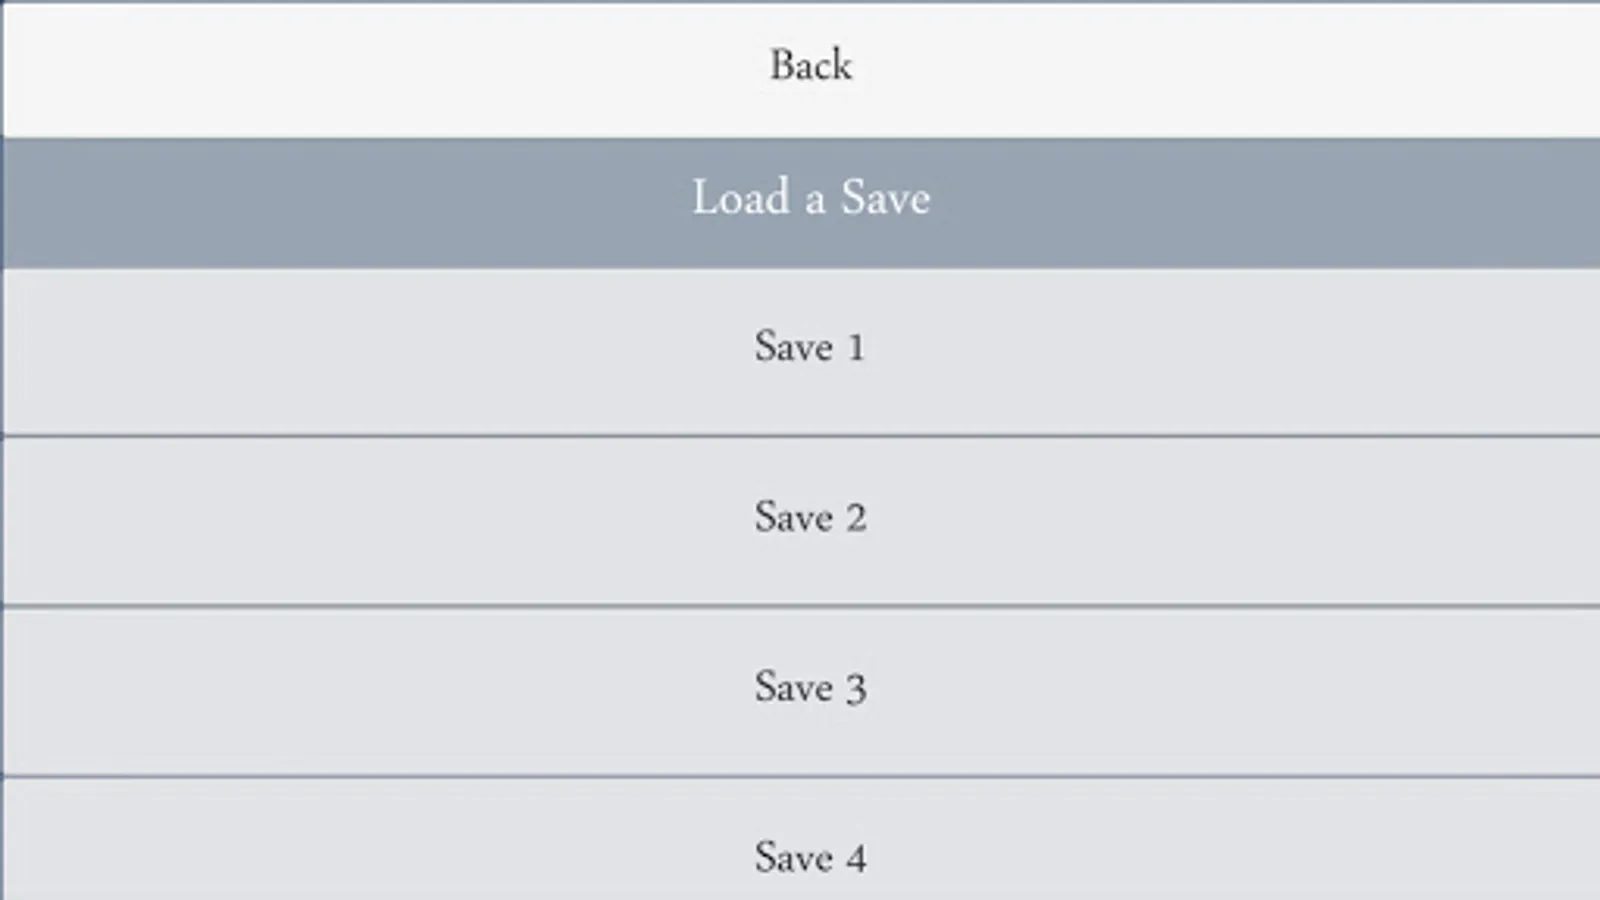Viewport: 1600px width, 900px height.
Task: Load the Save 4 slot
Action: pos(810,856)
